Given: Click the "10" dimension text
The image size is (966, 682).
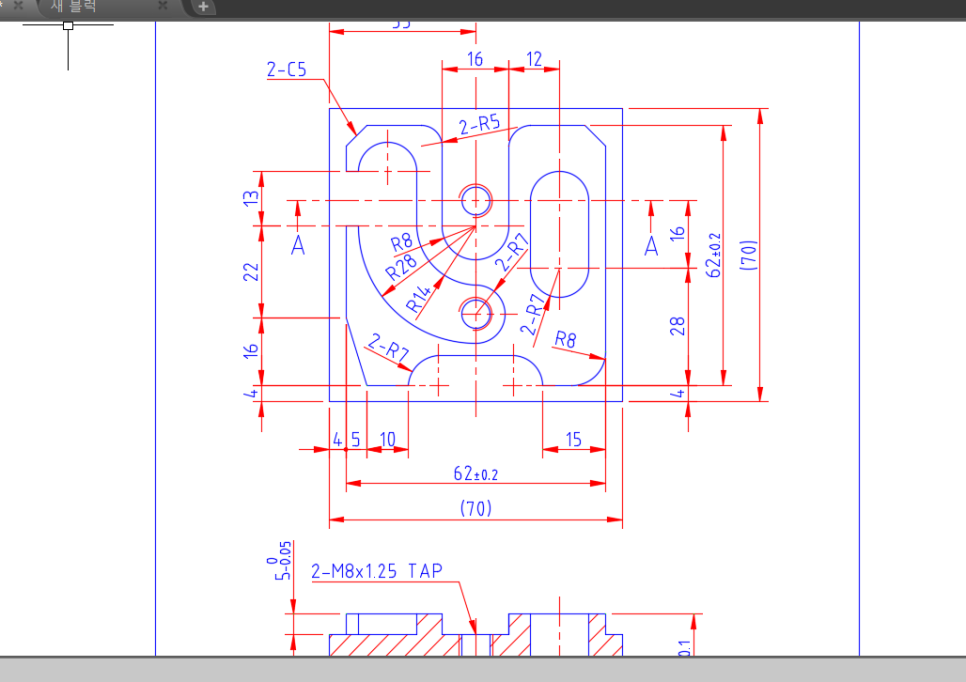Looking at the screenshot, I should pyautogui.click(x=388, y=439).
